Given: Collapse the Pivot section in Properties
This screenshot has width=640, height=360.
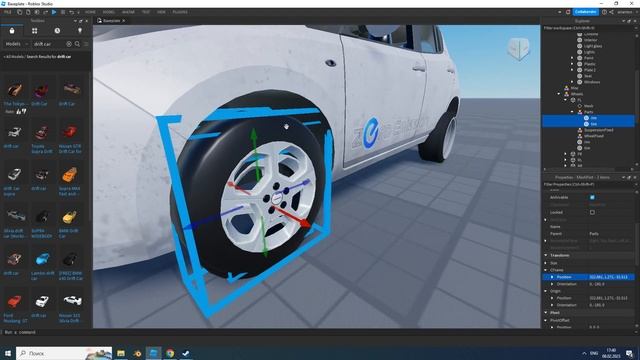Looking at the screenshot, I should [x=546, y=313].
